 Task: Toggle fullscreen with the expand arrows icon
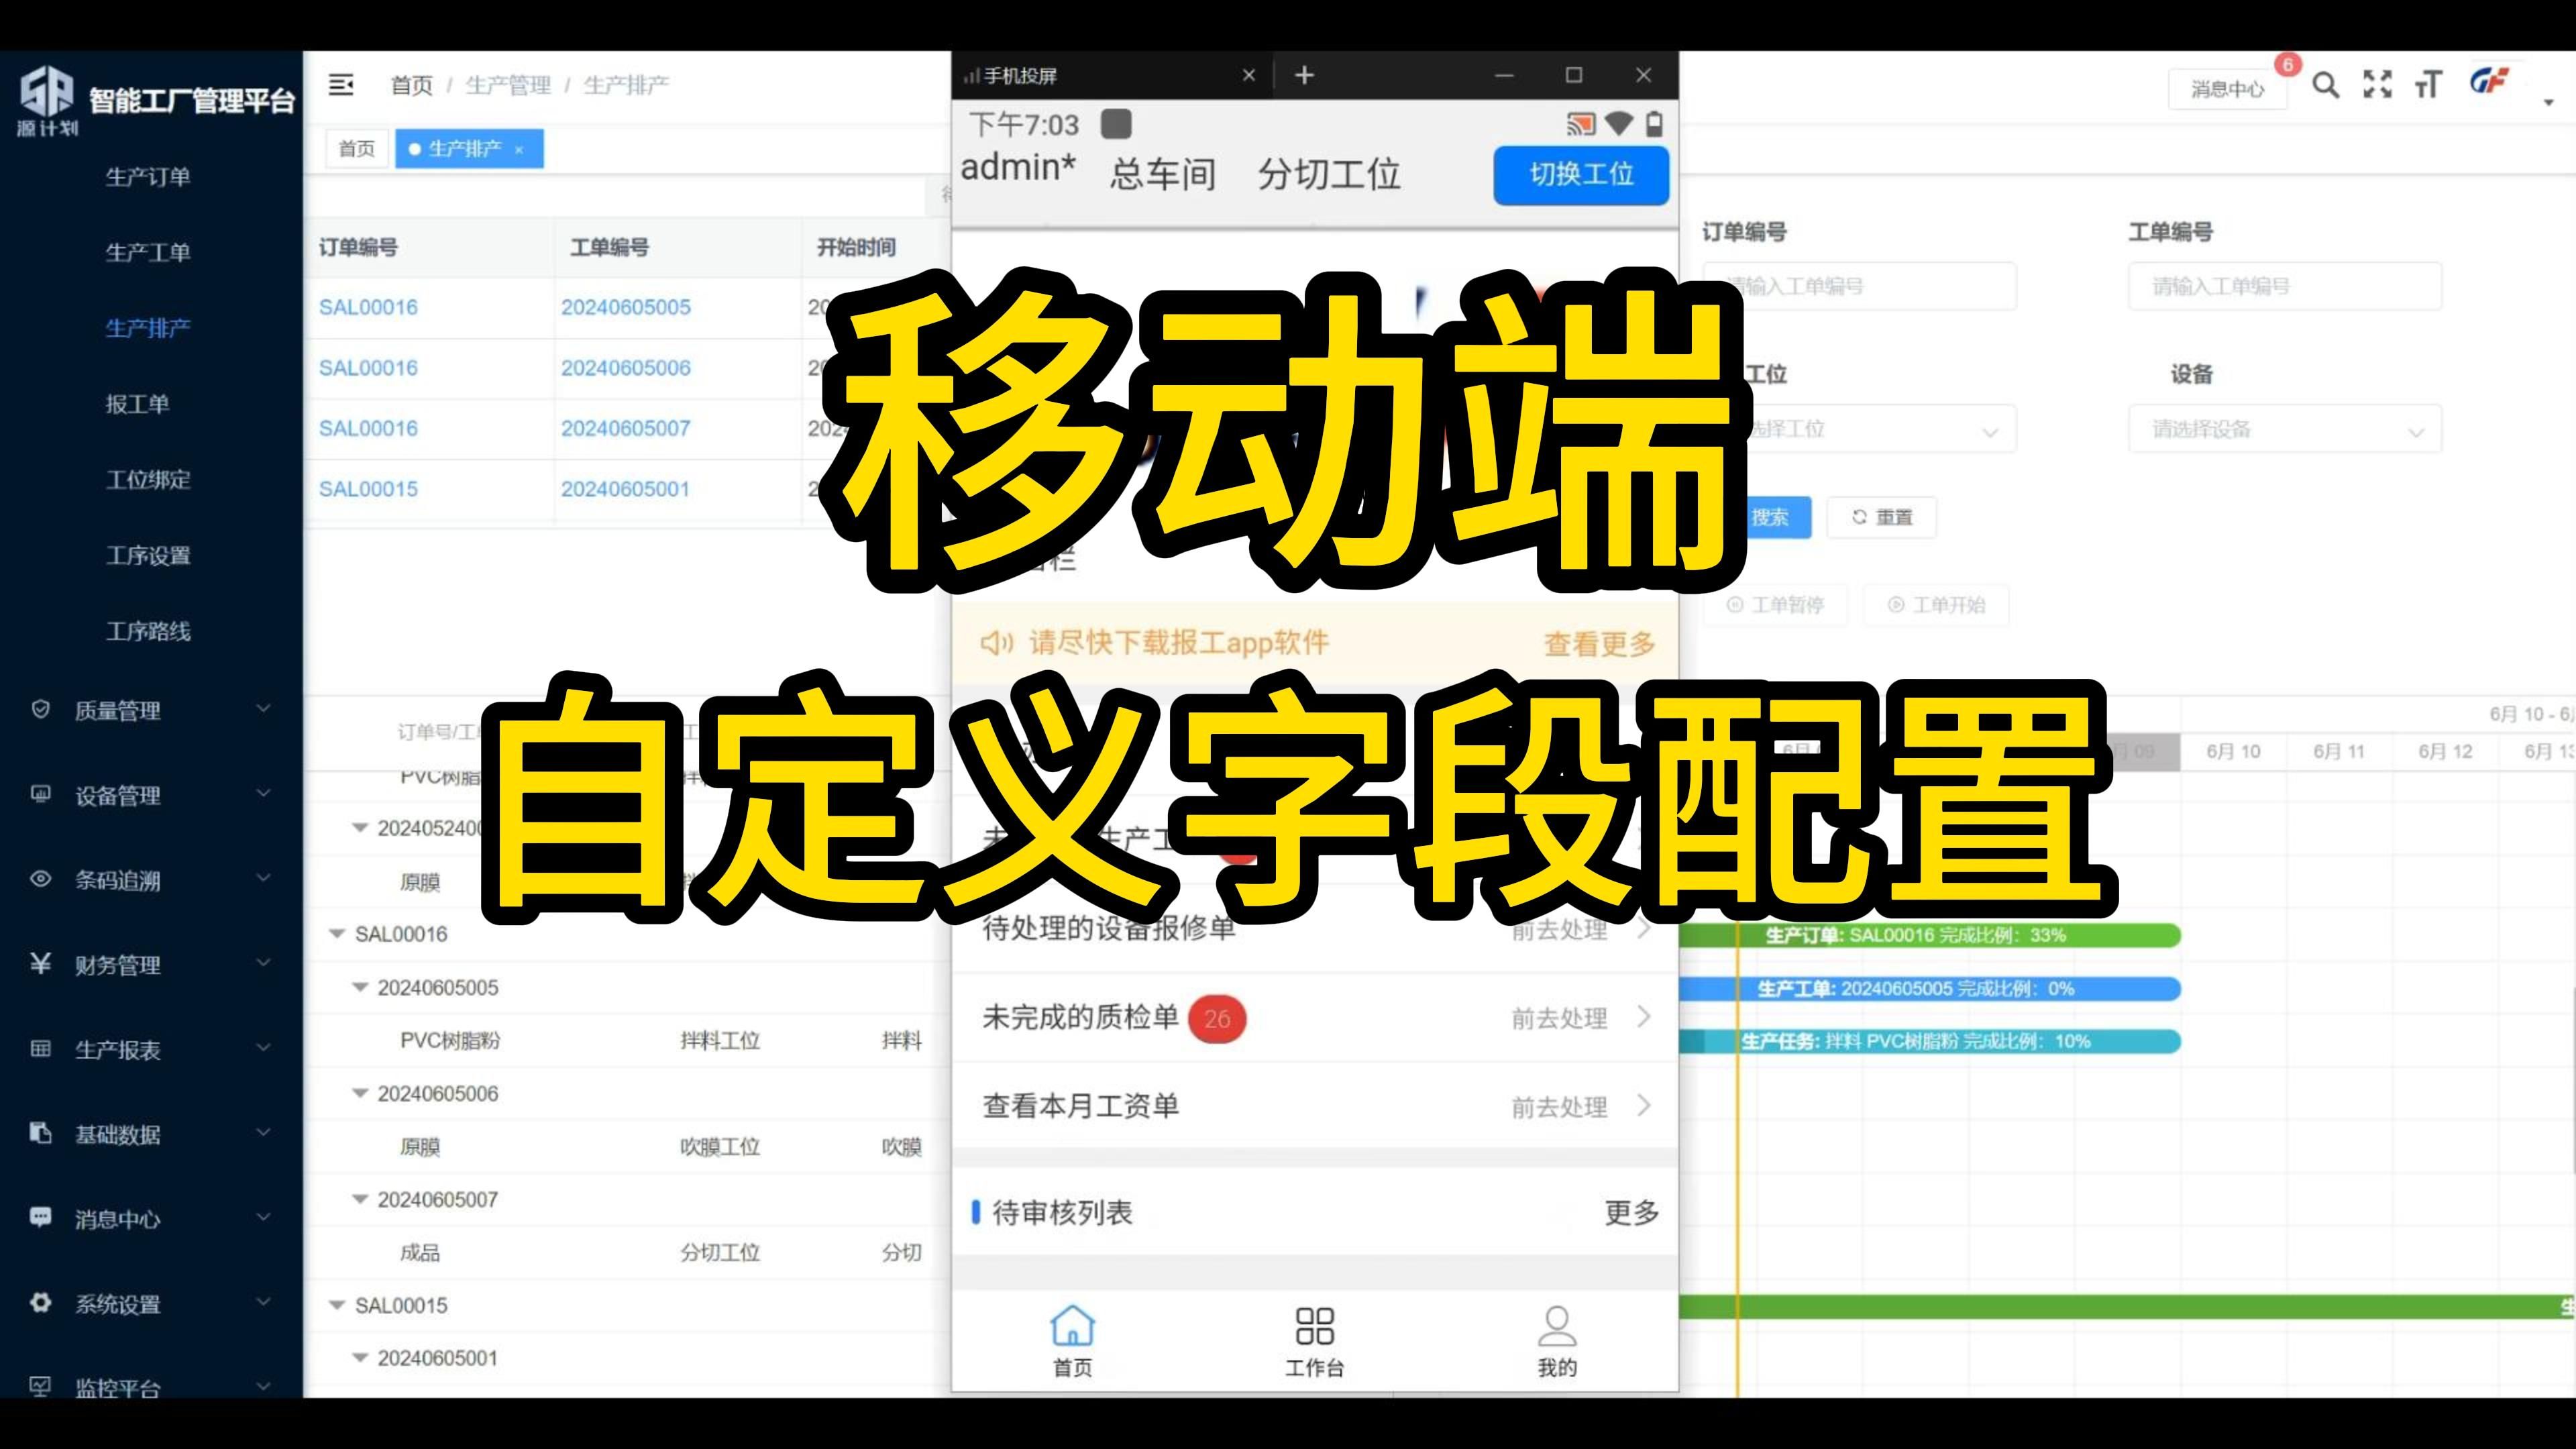tap(2377, 85)
